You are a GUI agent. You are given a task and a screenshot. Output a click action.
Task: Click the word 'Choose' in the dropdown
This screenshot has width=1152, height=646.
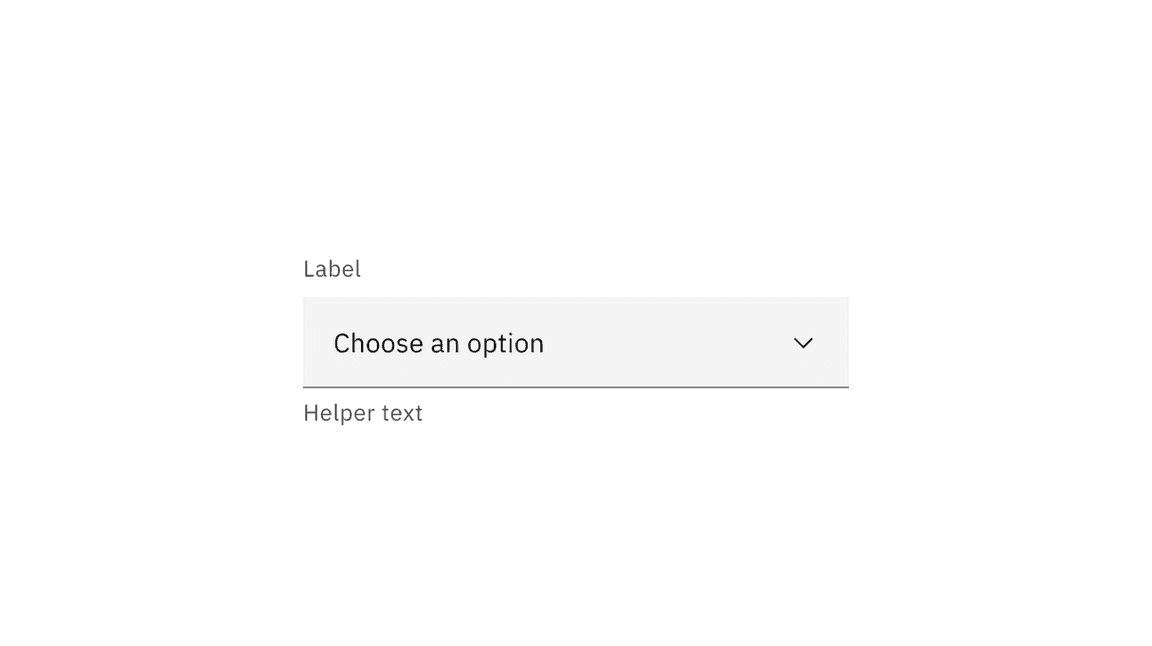(x=378, y=343)
